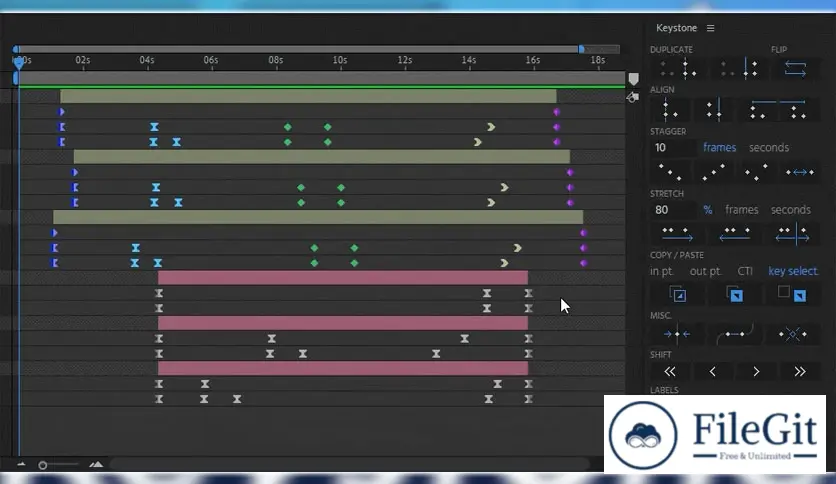The image size is (836, 484).
Task: Click the 14s mark on time ruler
Action: point(469,60)
